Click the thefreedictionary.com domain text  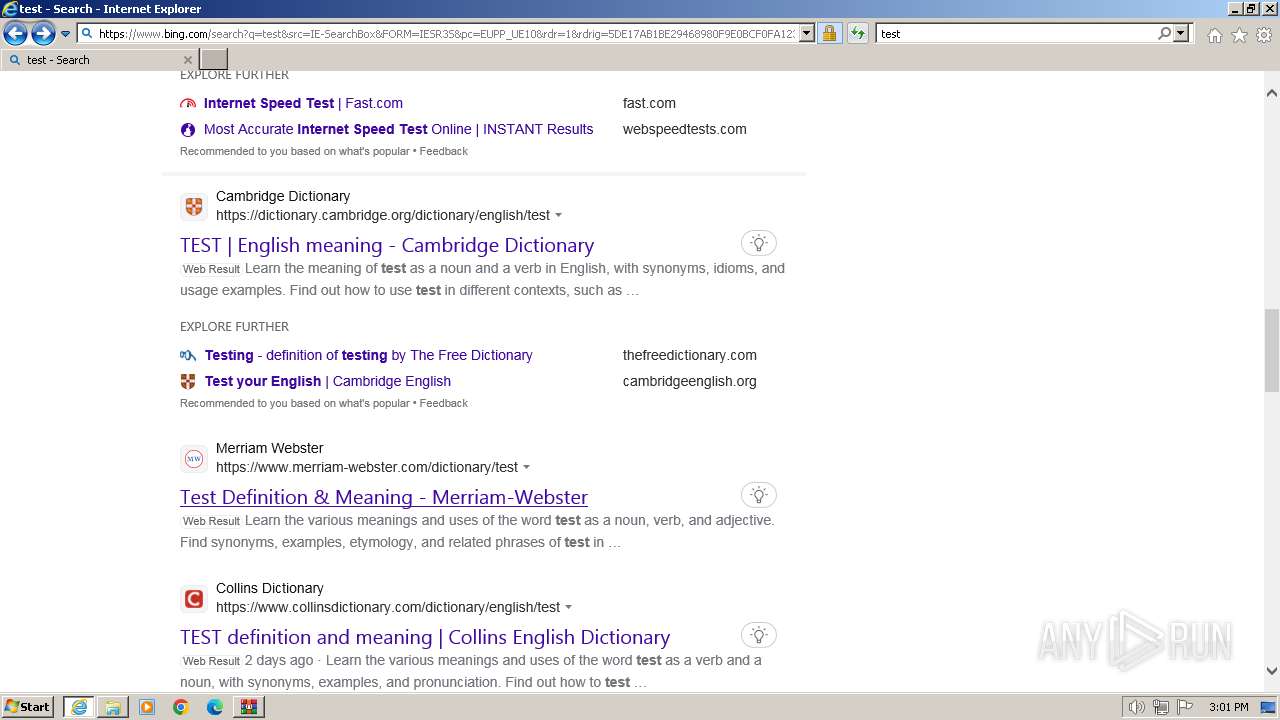point(690,355)
